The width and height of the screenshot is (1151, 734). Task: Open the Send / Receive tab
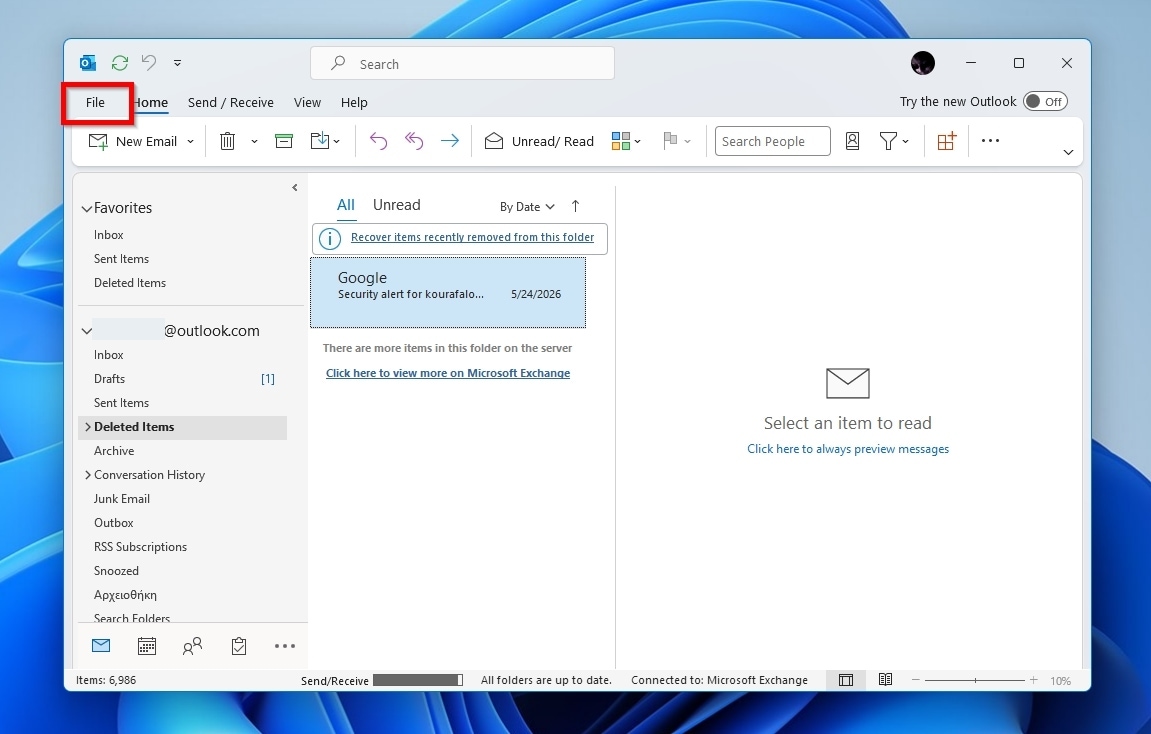coord(230,103)
